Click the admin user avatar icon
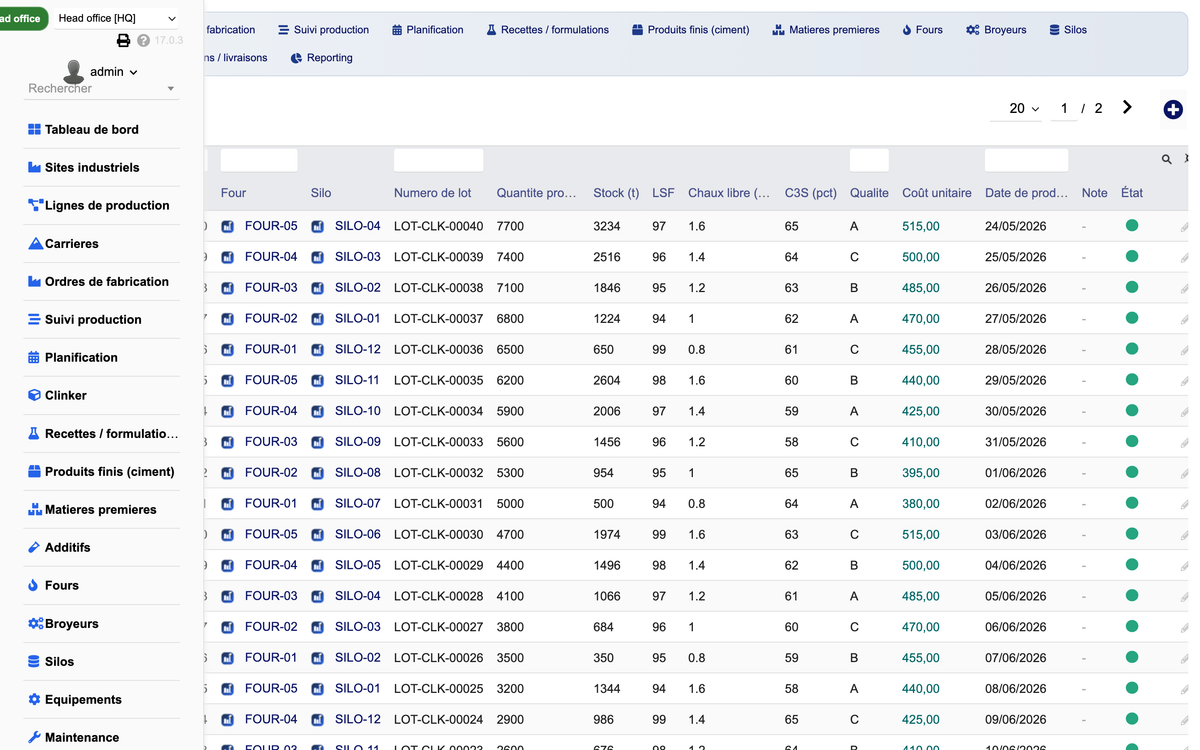This screenshot has height=750, width=1200. (x=73, y=71)
